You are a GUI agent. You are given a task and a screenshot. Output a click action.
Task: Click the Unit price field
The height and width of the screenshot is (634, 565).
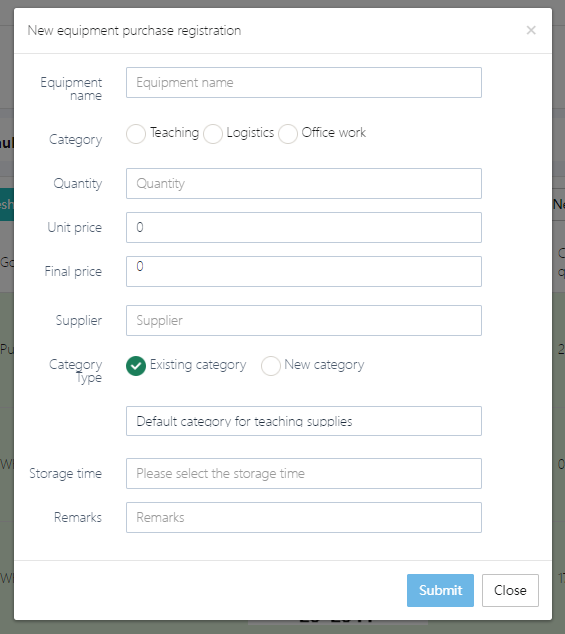304,228
